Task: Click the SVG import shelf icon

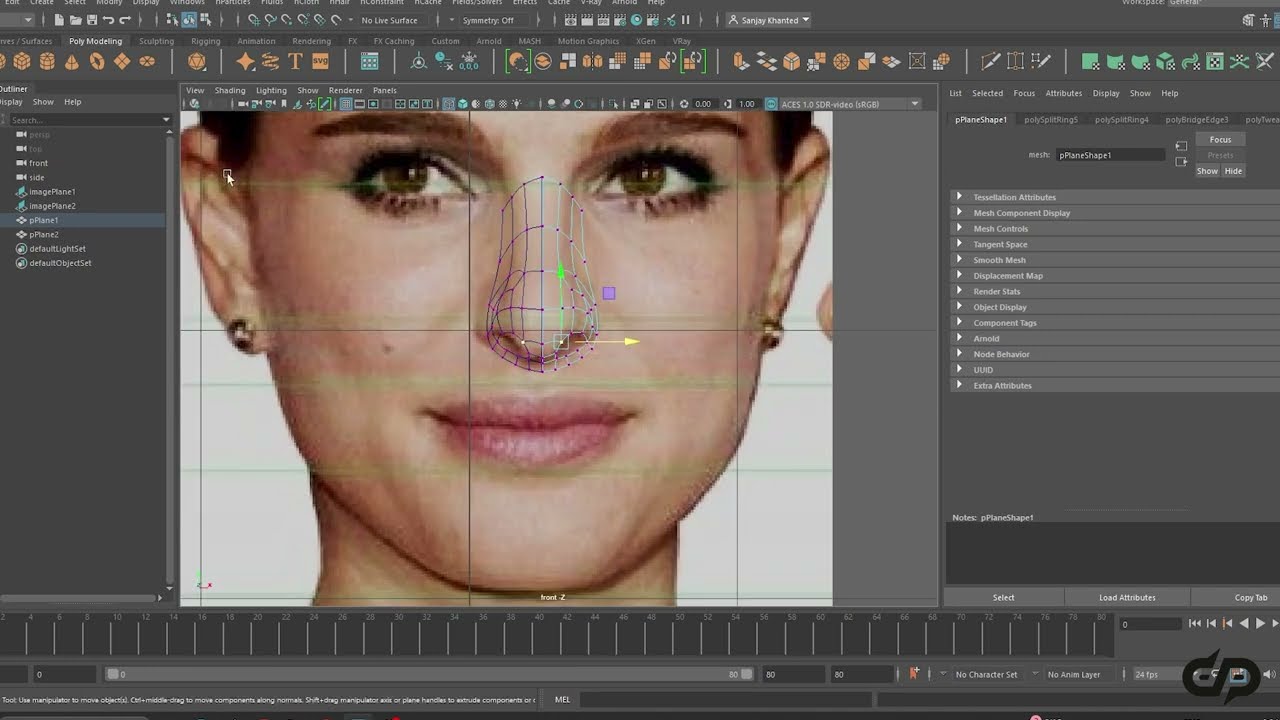Action: 320,61
